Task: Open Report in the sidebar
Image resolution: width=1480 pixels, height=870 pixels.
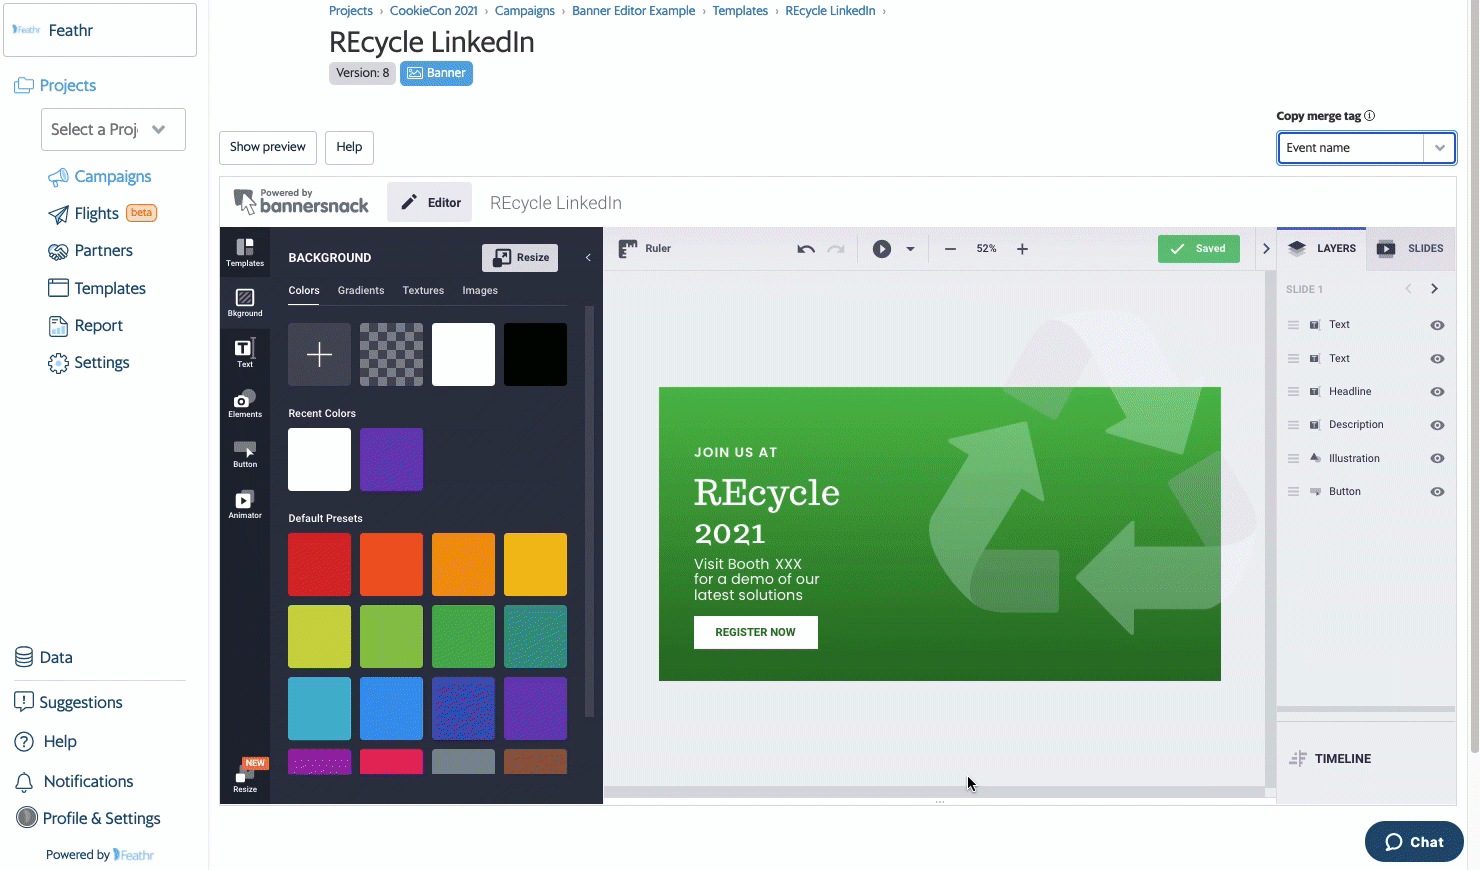Action: point(85,326)
